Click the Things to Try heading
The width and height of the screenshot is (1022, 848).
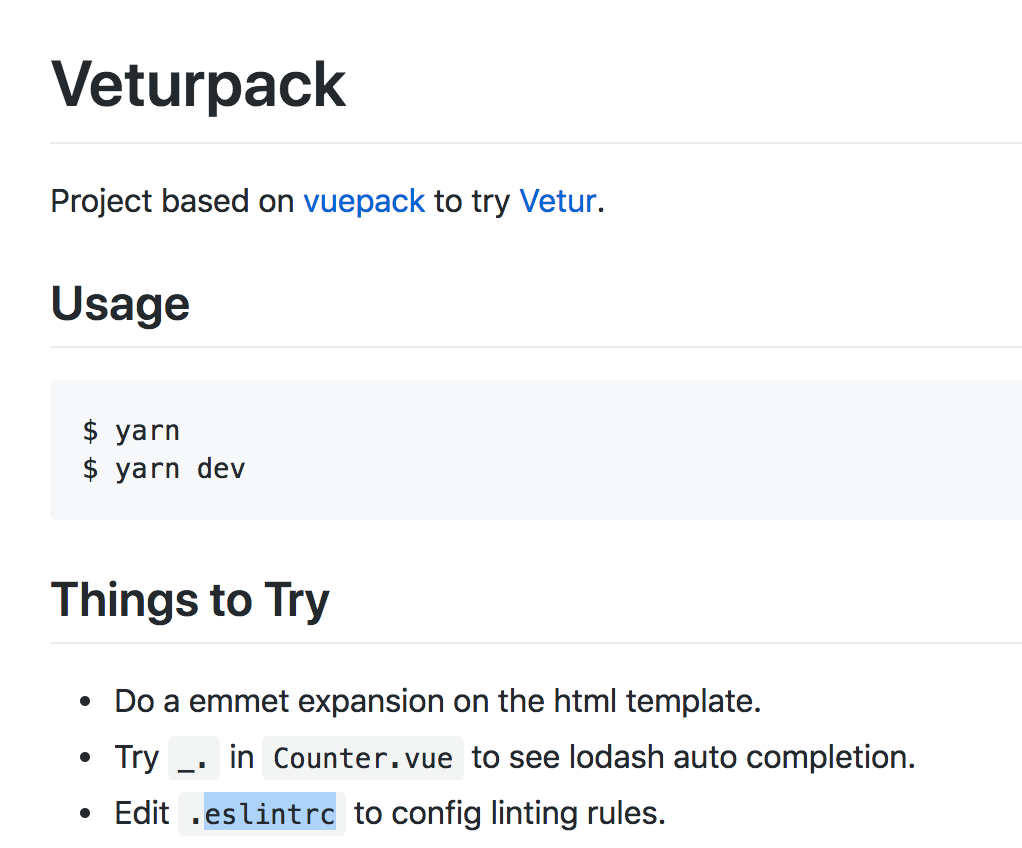pyautogui.click(x=190, y=599)
